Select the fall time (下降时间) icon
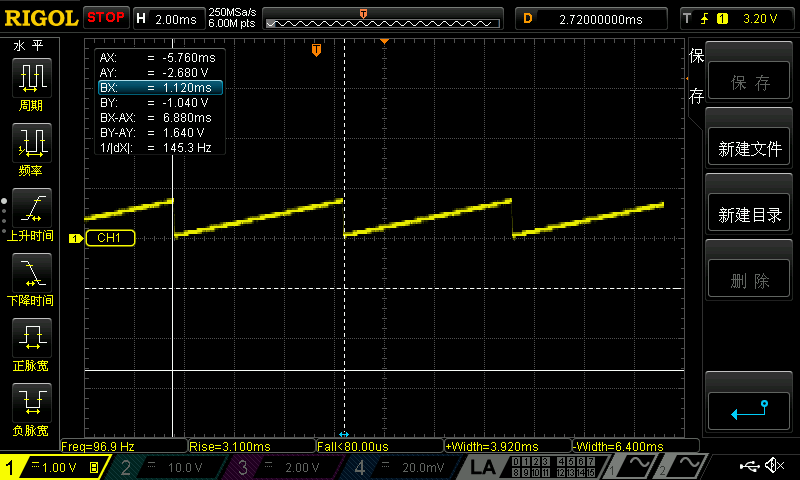The width and height of the screenshot is (800, 480). pyautogui.click(x=32, y=273)
